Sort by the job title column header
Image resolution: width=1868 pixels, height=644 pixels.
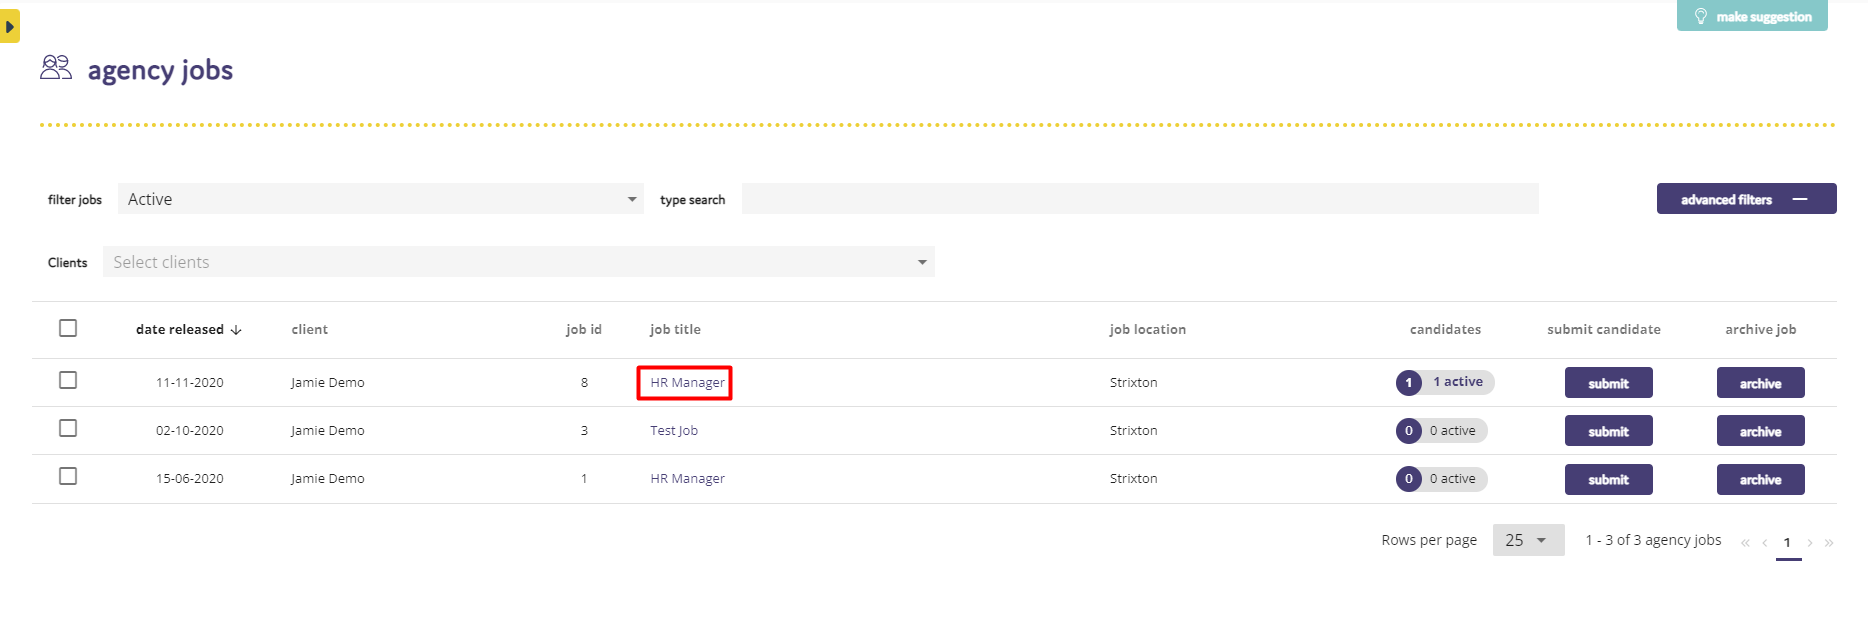pos(675,329)
